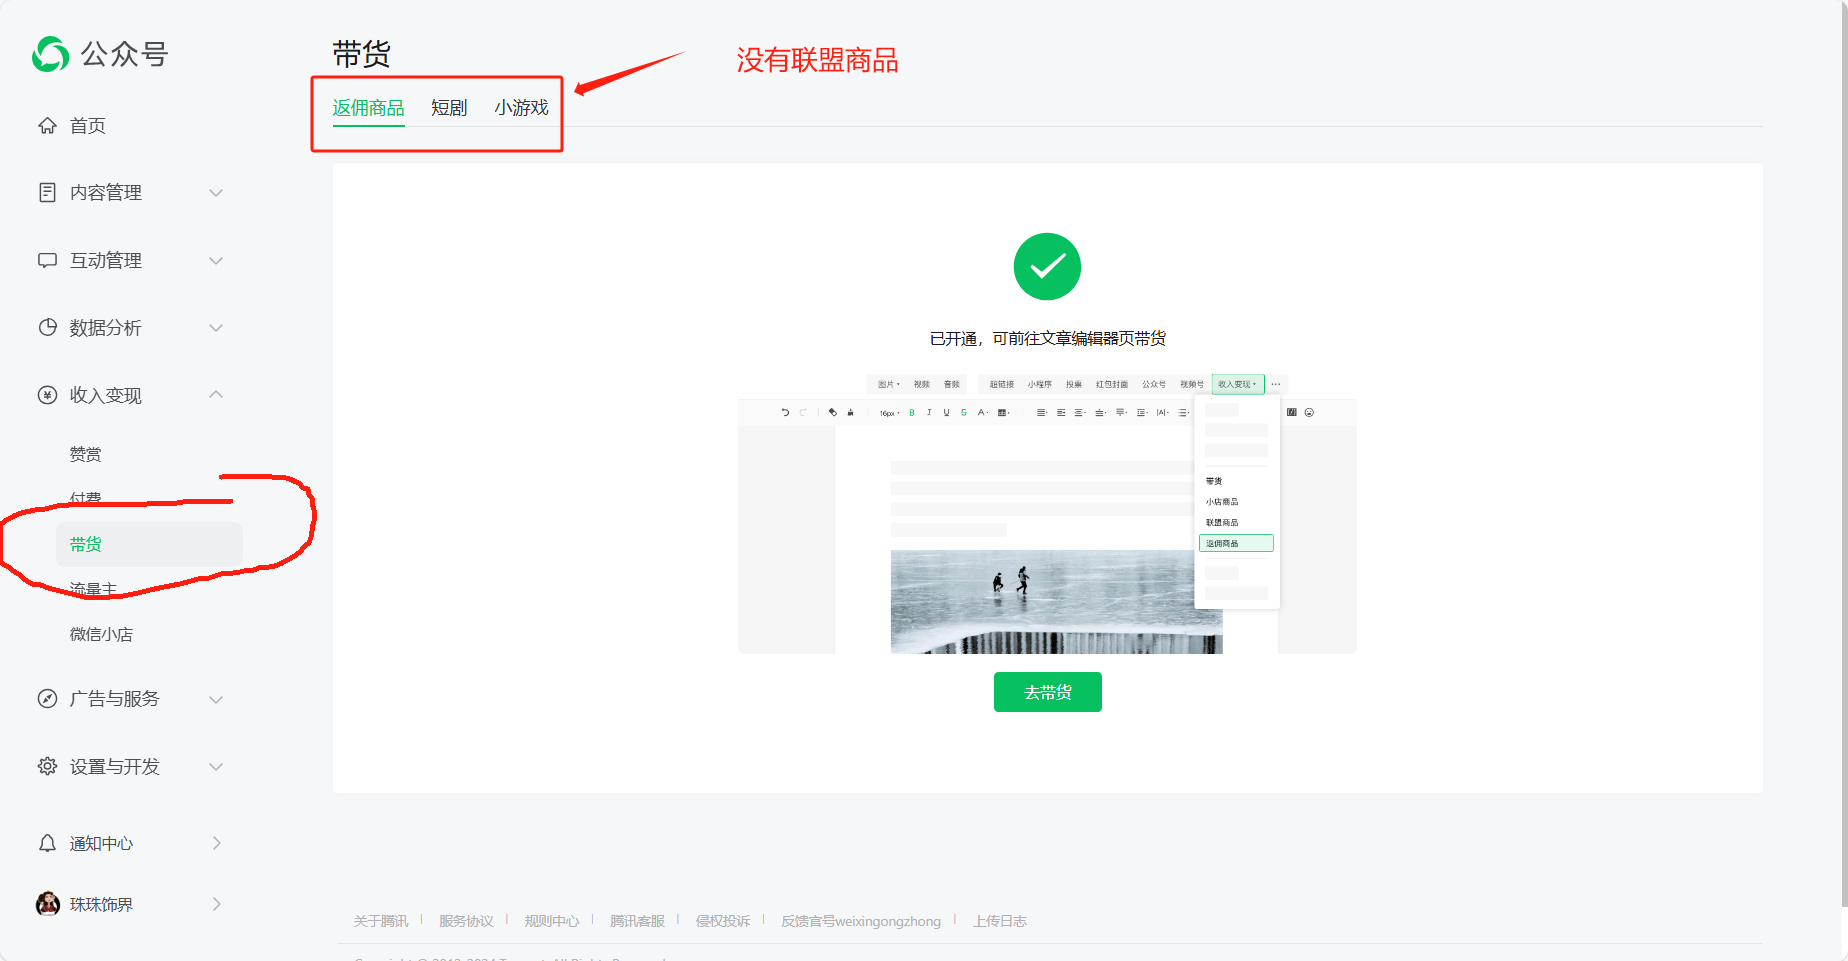Open the 侵权投诉 footer link

[723, 921]
